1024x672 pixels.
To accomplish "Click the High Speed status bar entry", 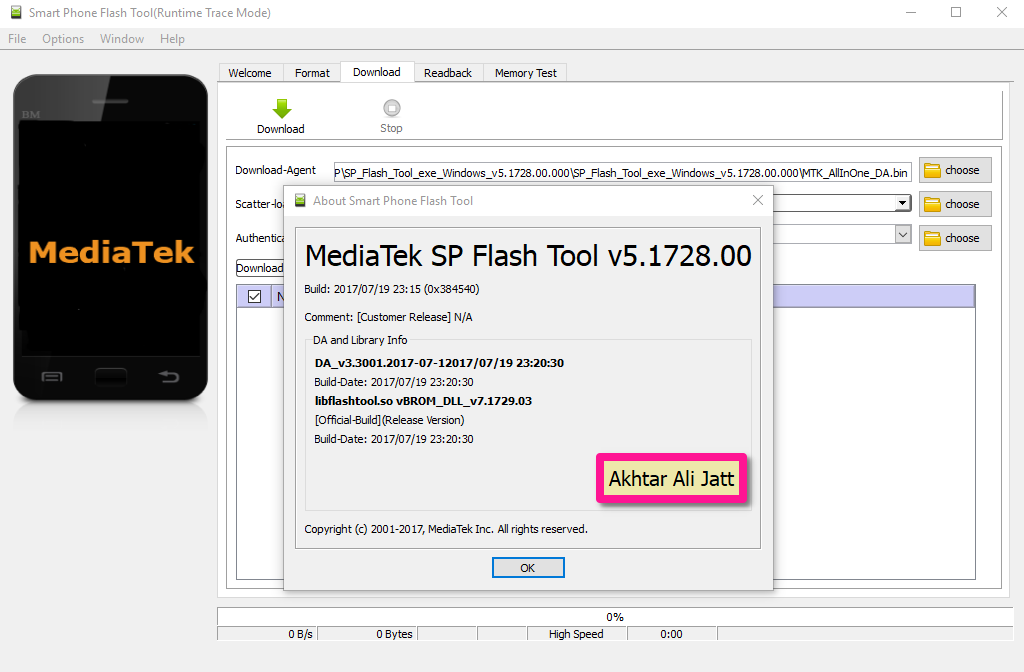I will tap(577, 633).
